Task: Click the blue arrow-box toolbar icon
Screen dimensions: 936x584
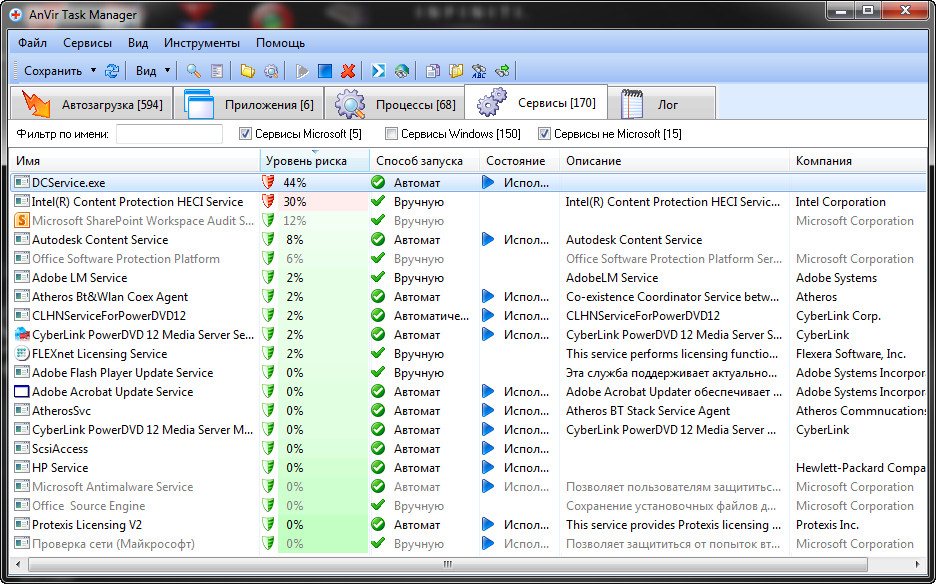Action: 378,71
